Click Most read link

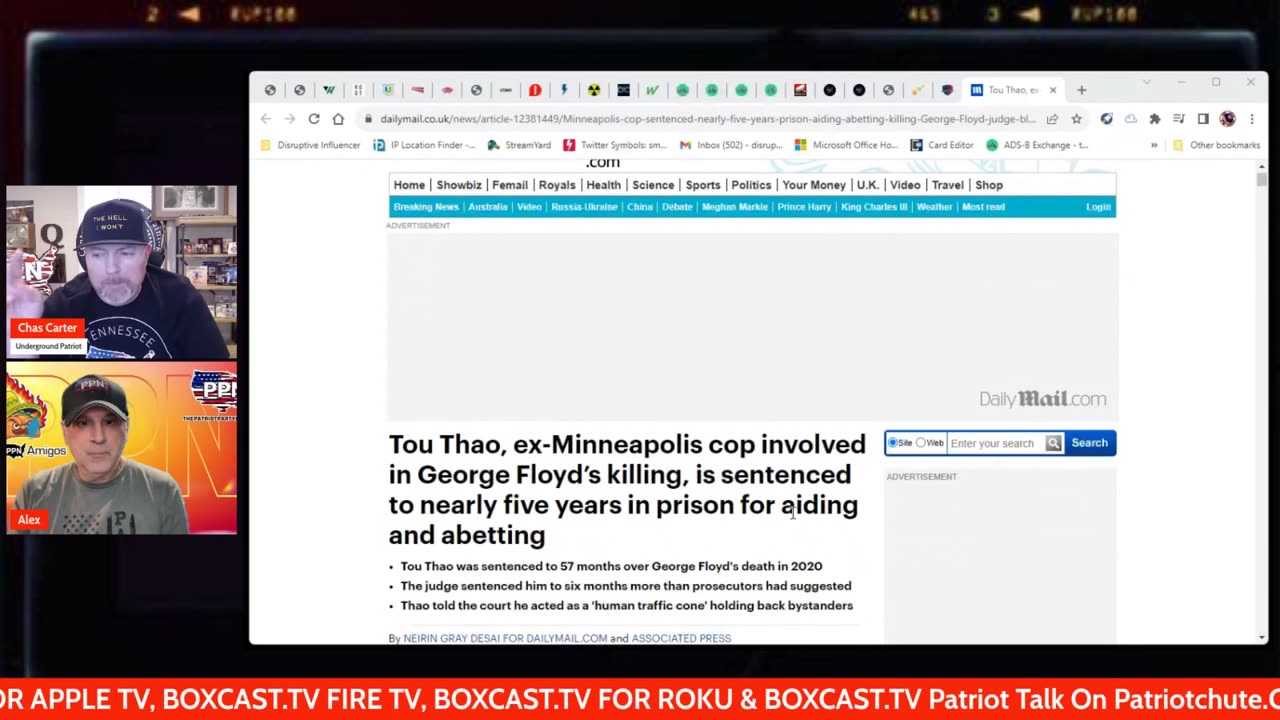983,207
